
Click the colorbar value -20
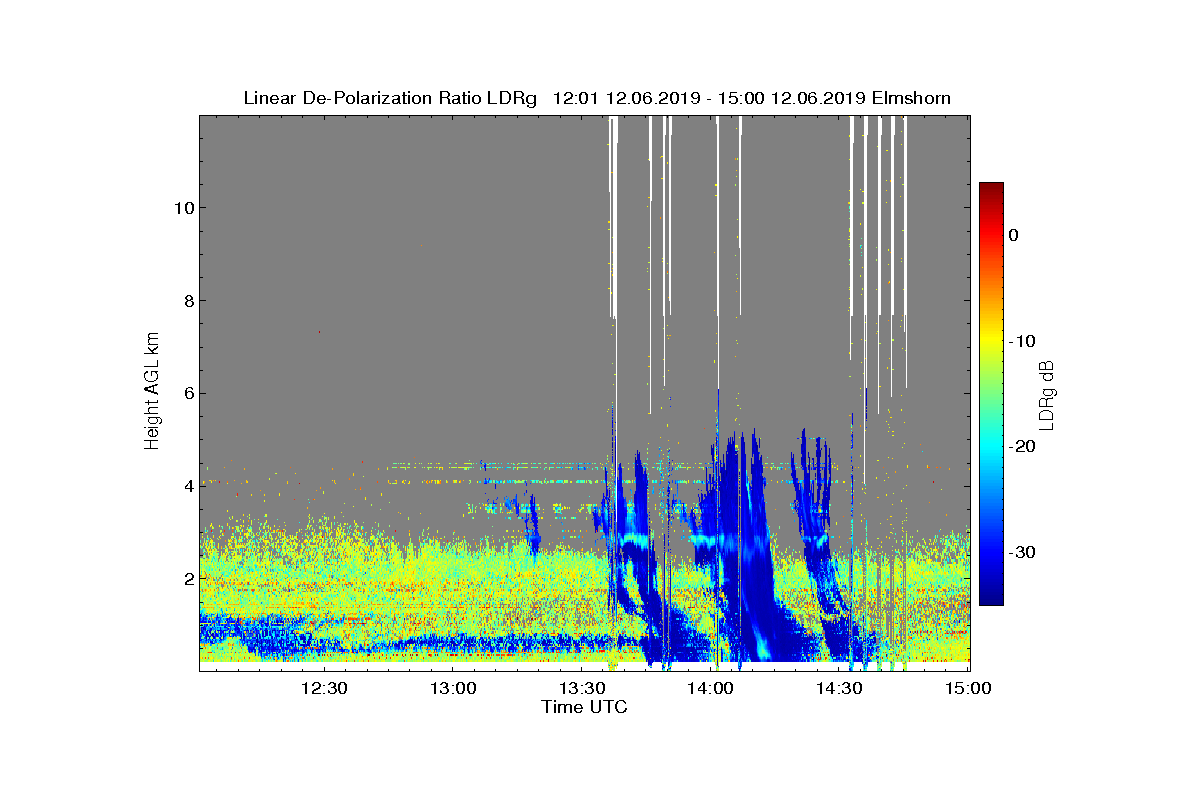(1021, 447)
